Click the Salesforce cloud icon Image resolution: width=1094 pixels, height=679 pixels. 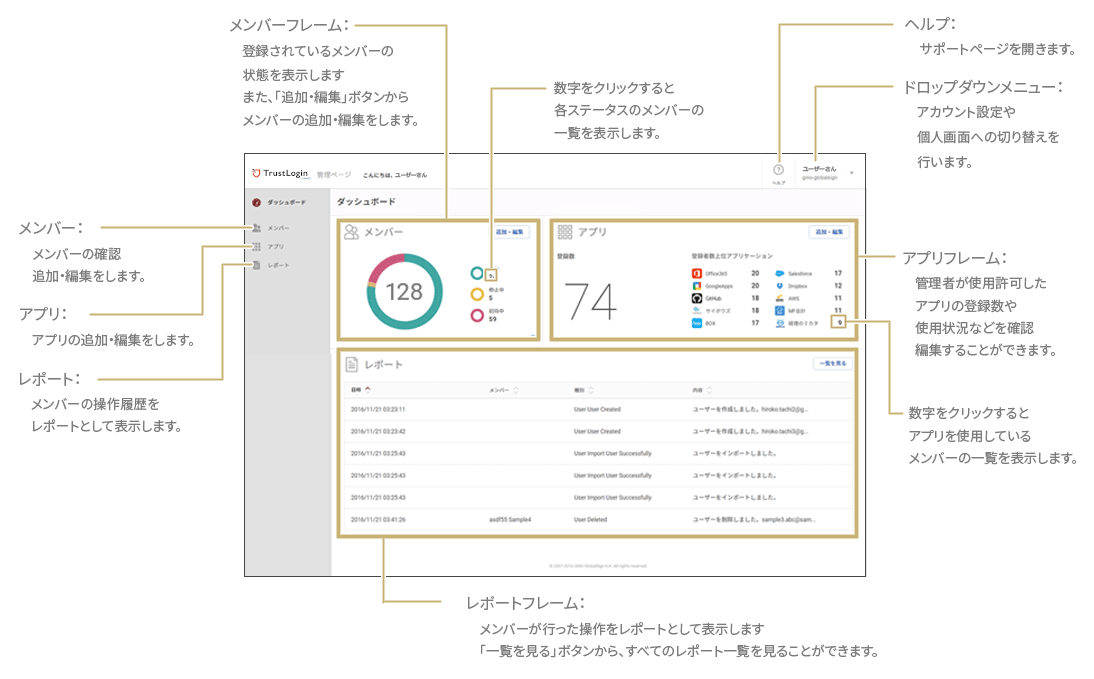coord(779,274)
